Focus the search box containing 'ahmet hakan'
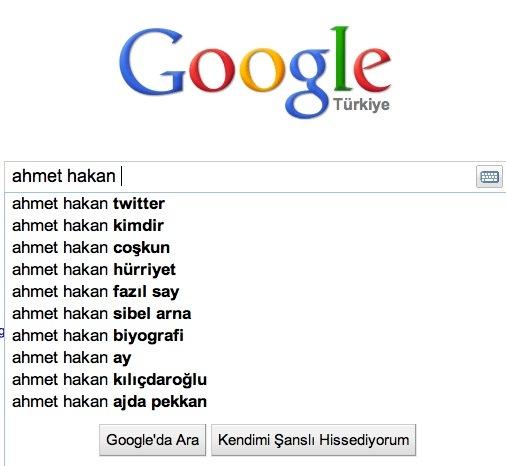The width and height of the screenshot is (506, 466). pos(240,176)
